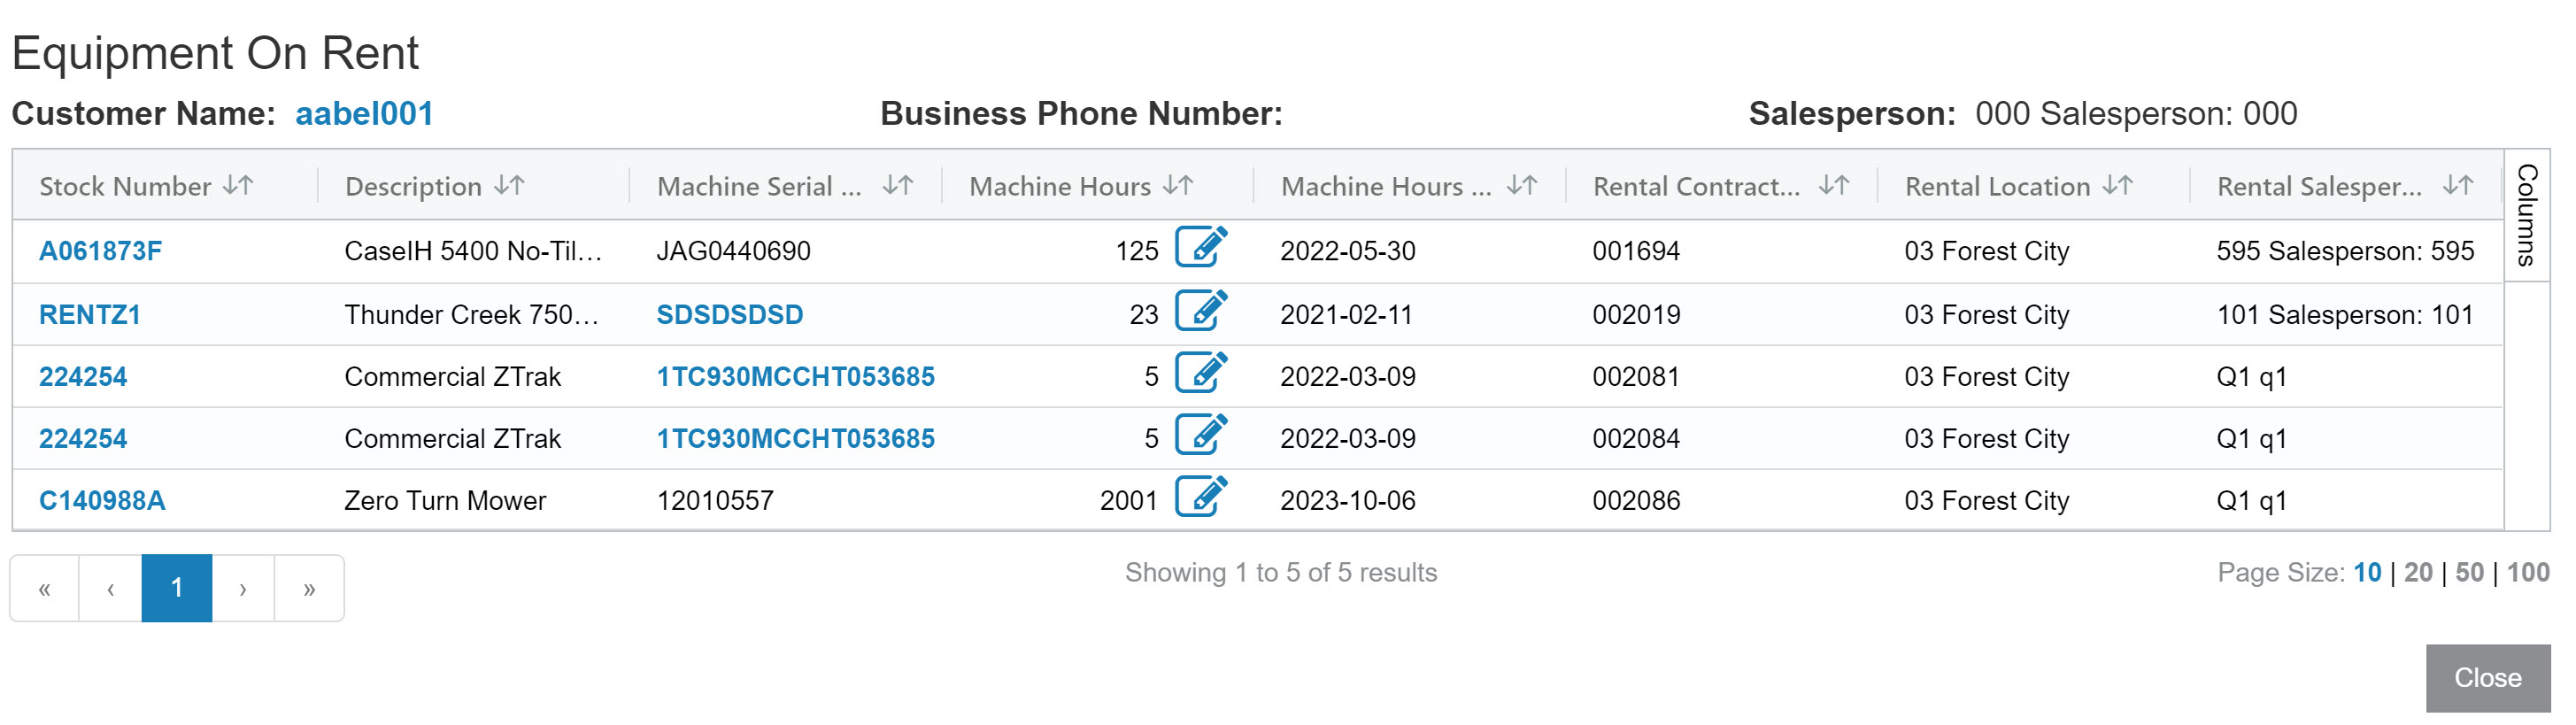The height and width of the screenshot is (725, 2576).
Task: Close the Equipment On Rent dialog
Action: (x=2488, y=678)
